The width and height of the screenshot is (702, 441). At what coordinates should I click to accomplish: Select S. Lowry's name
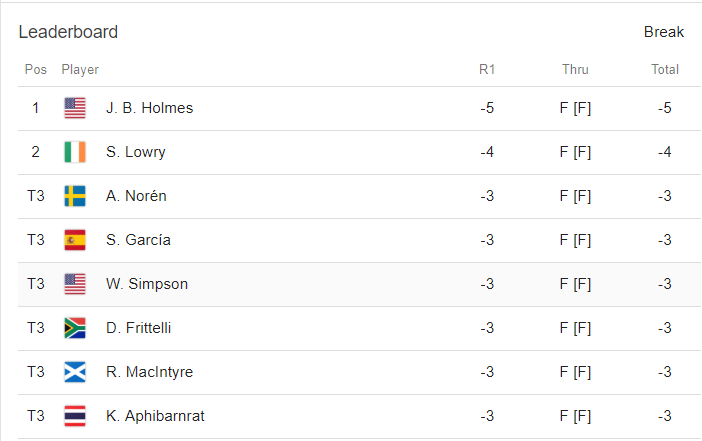pyautogui.click(x=136, y=152)
